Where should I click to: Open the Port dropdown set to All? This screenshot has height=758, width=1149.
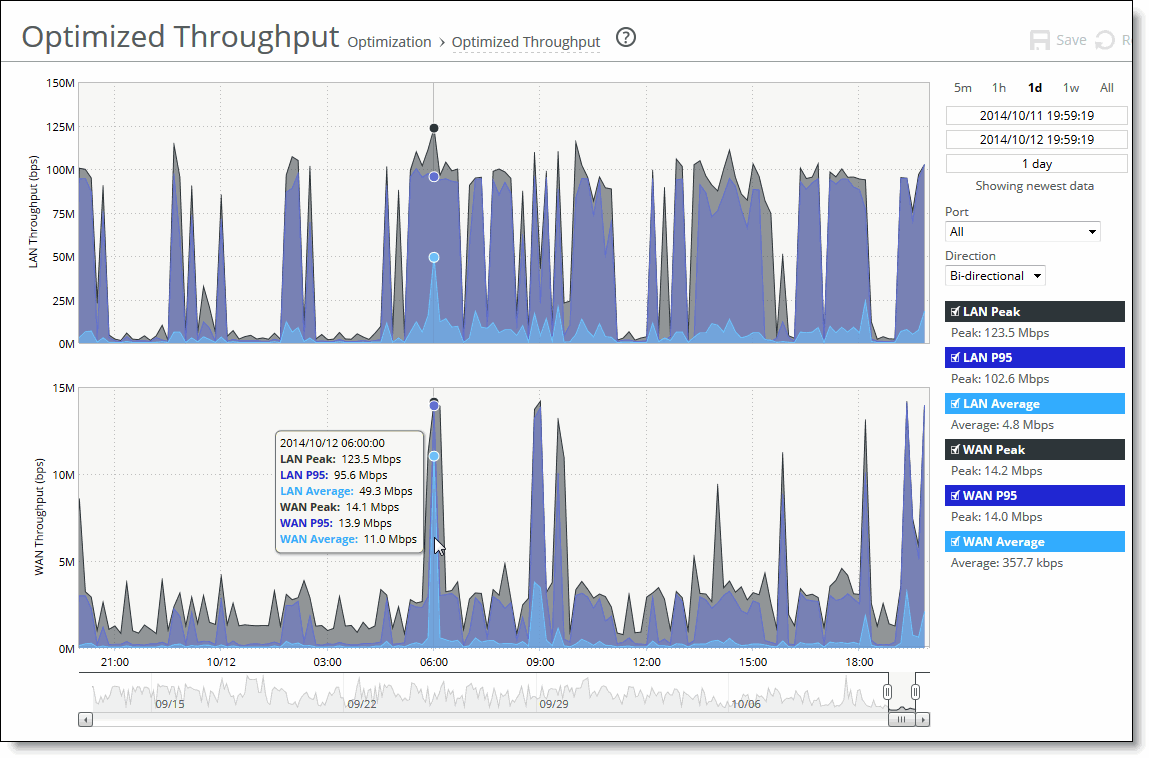(x=1022, y=231)
